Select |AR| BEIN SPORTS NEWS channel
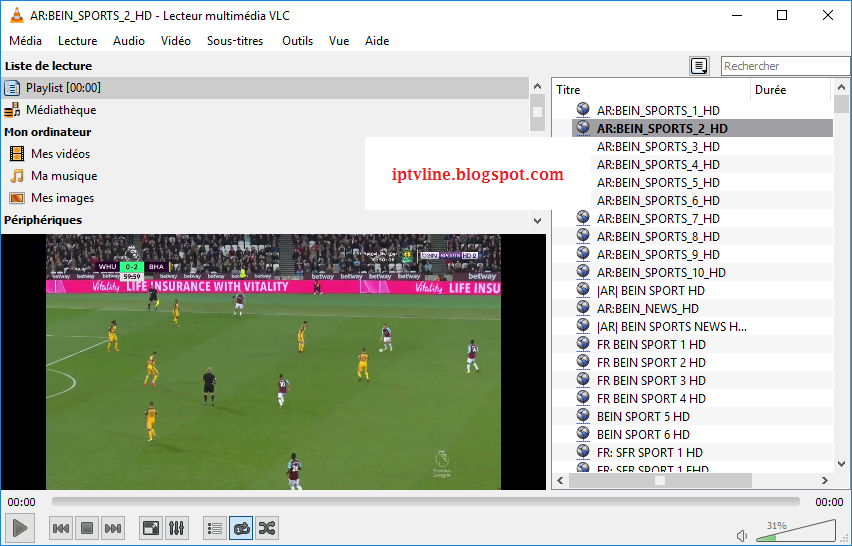 [672, 327]
